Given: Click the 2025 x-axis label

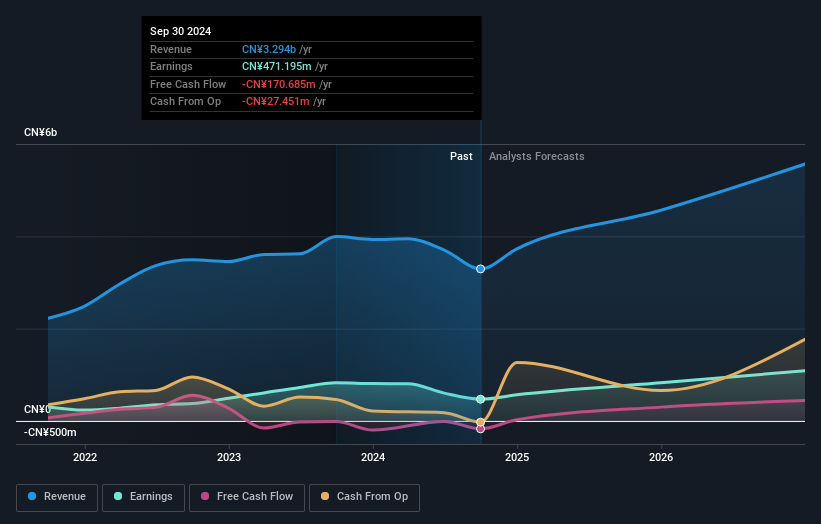Looking at the screenshot, I should pyautogui.click(x=517, y=458).
